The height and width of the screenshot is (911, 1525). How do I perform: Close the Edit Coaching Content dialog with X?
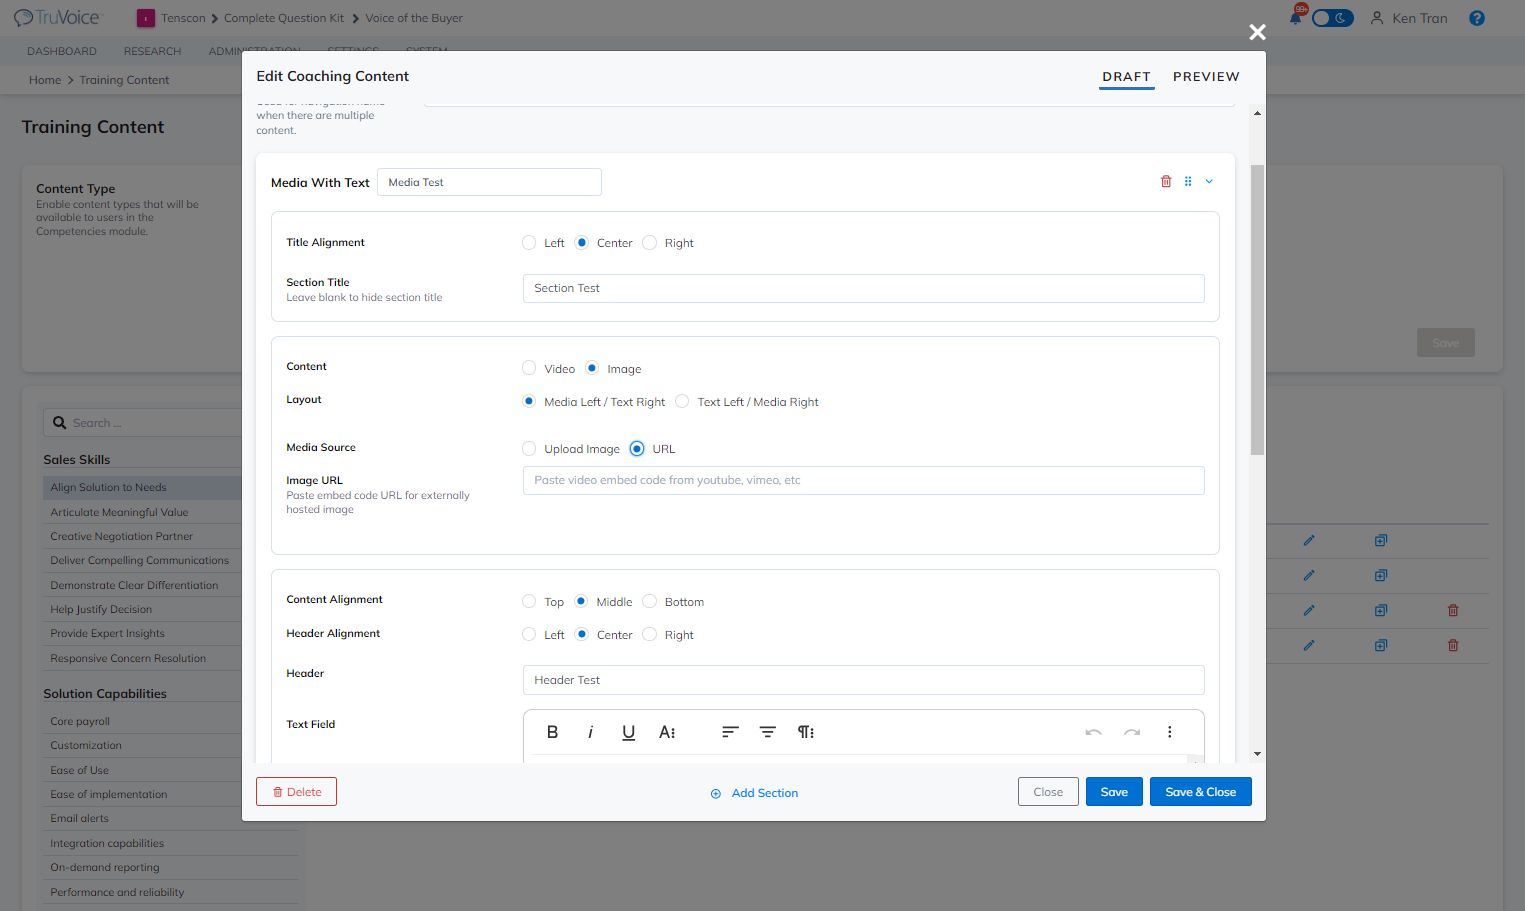point(1257,32)
